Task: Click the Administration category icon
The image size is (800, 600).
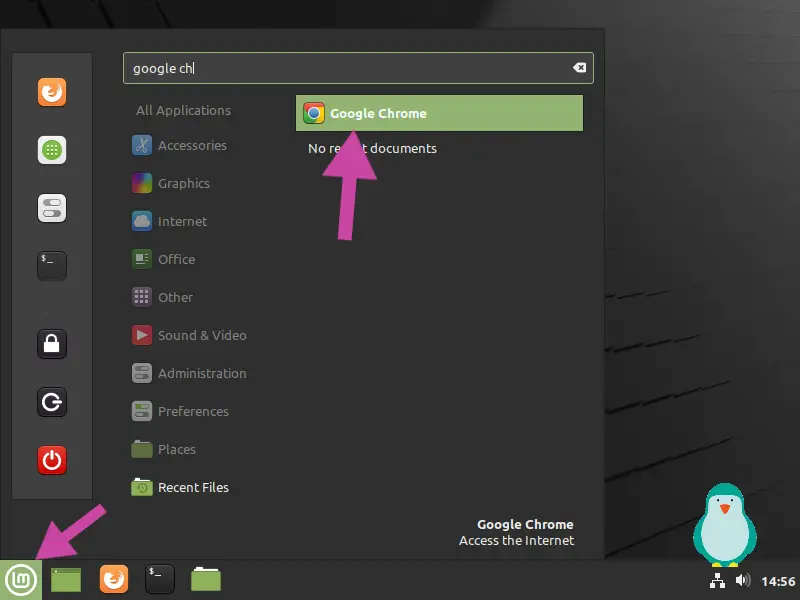Action: click(142, 373)
